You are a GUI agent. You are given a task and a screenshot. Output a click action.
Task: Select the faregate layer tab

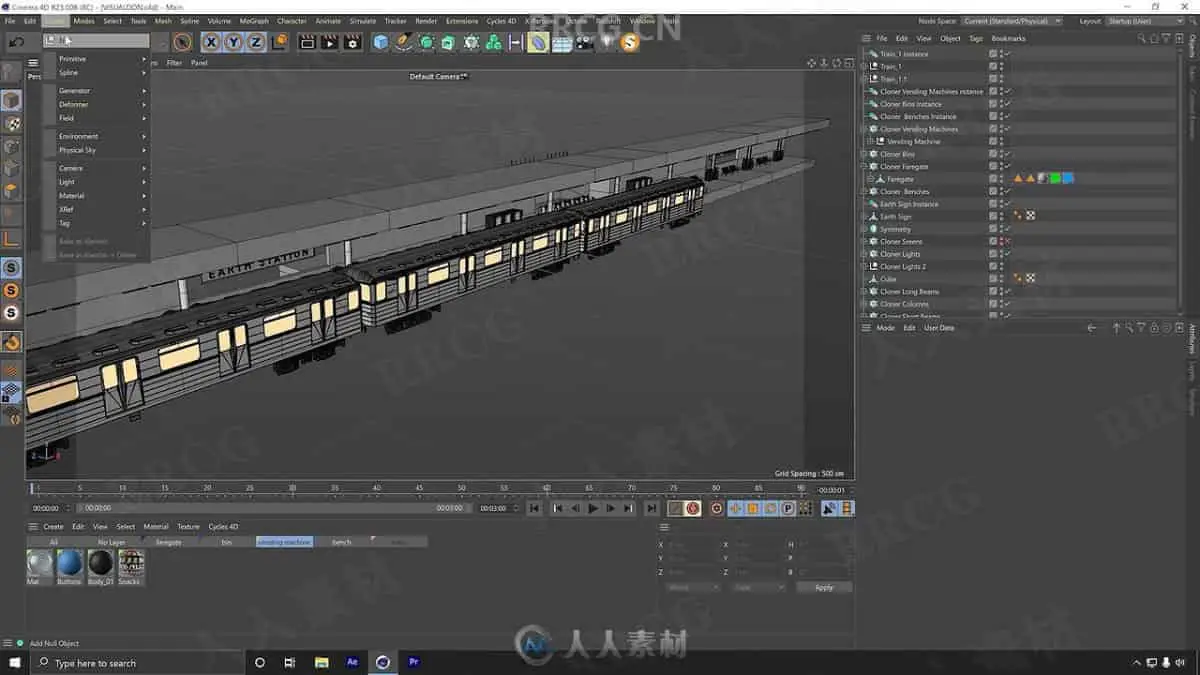[x=169, y=542]
